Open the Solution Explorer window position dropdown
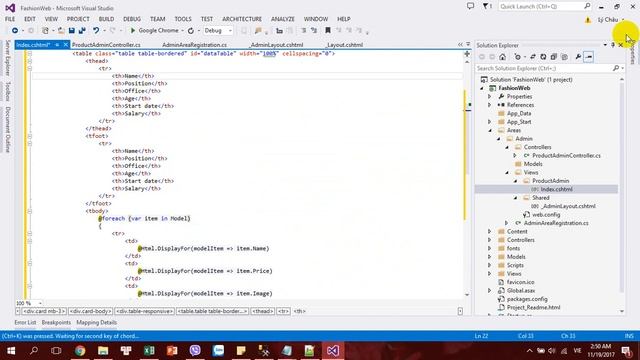This screenshot has width=640, height=360. coord(605,45)
